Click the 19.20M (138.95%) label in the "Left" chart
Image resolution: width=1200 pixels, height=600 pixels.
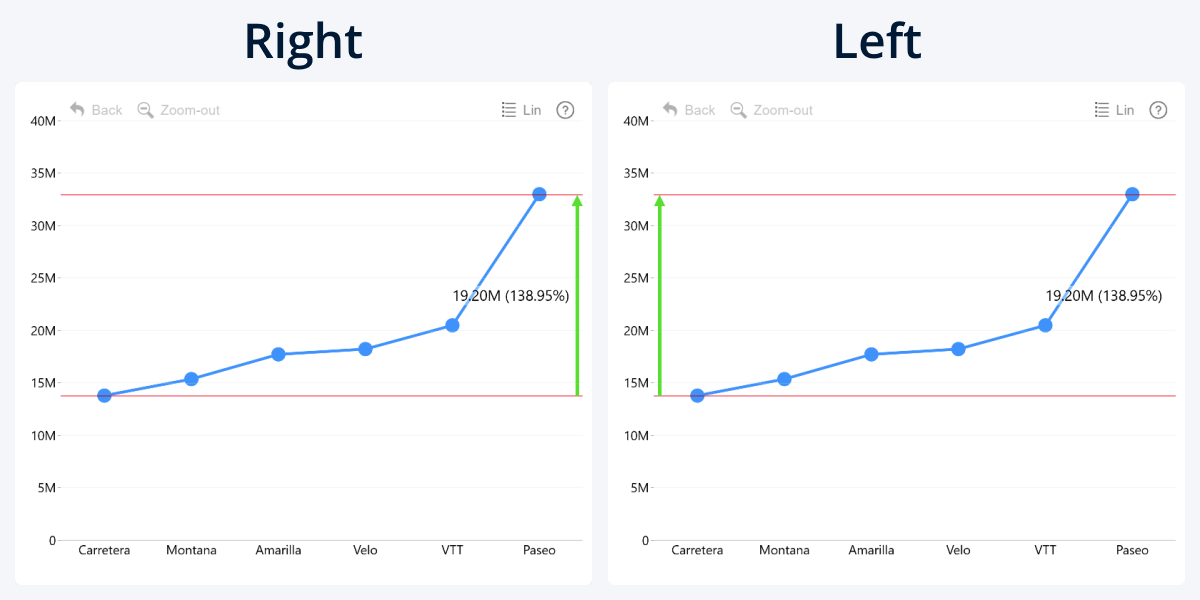pos(1103,296)
